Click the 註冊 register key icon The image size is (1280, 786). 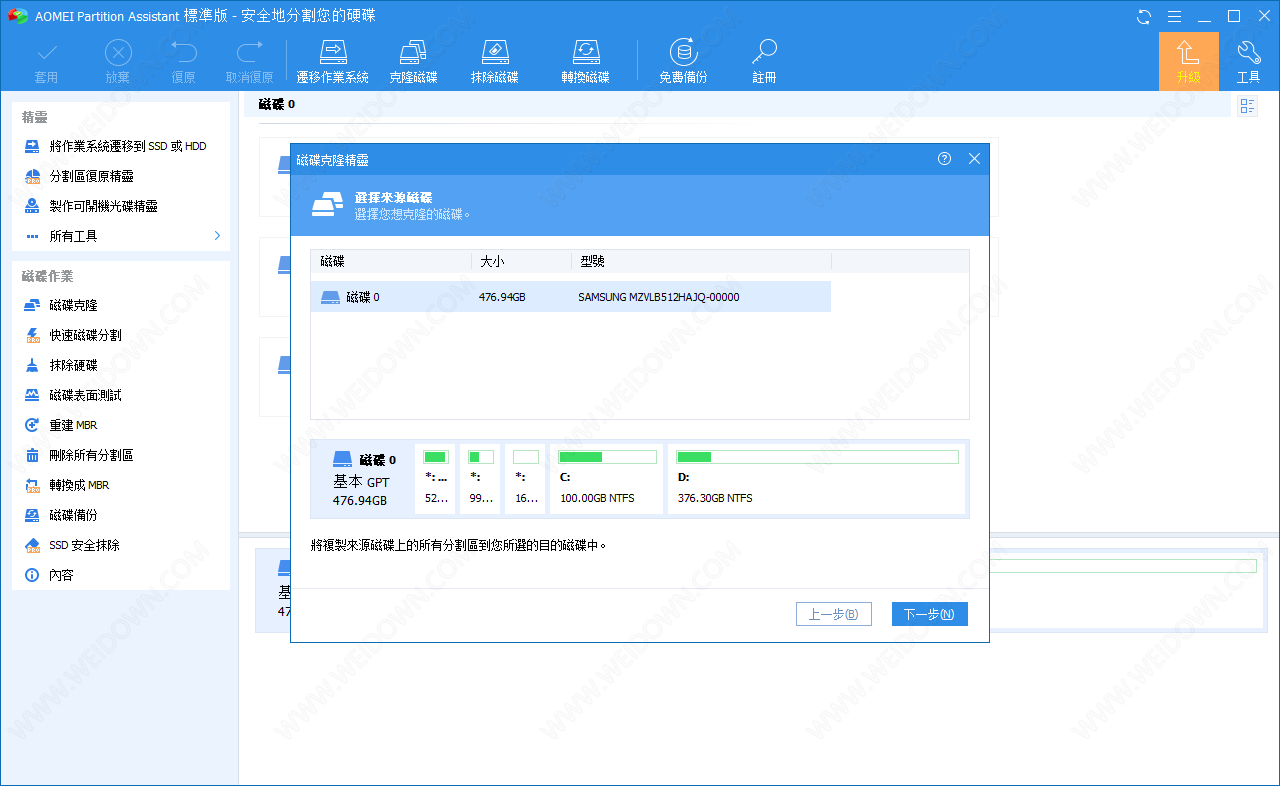(x=765, y=61)
